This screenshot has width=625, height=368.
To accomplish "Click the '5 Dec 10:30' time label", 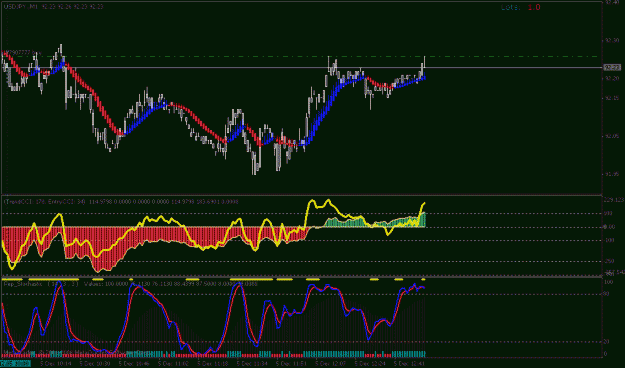I will click(96, 364).
